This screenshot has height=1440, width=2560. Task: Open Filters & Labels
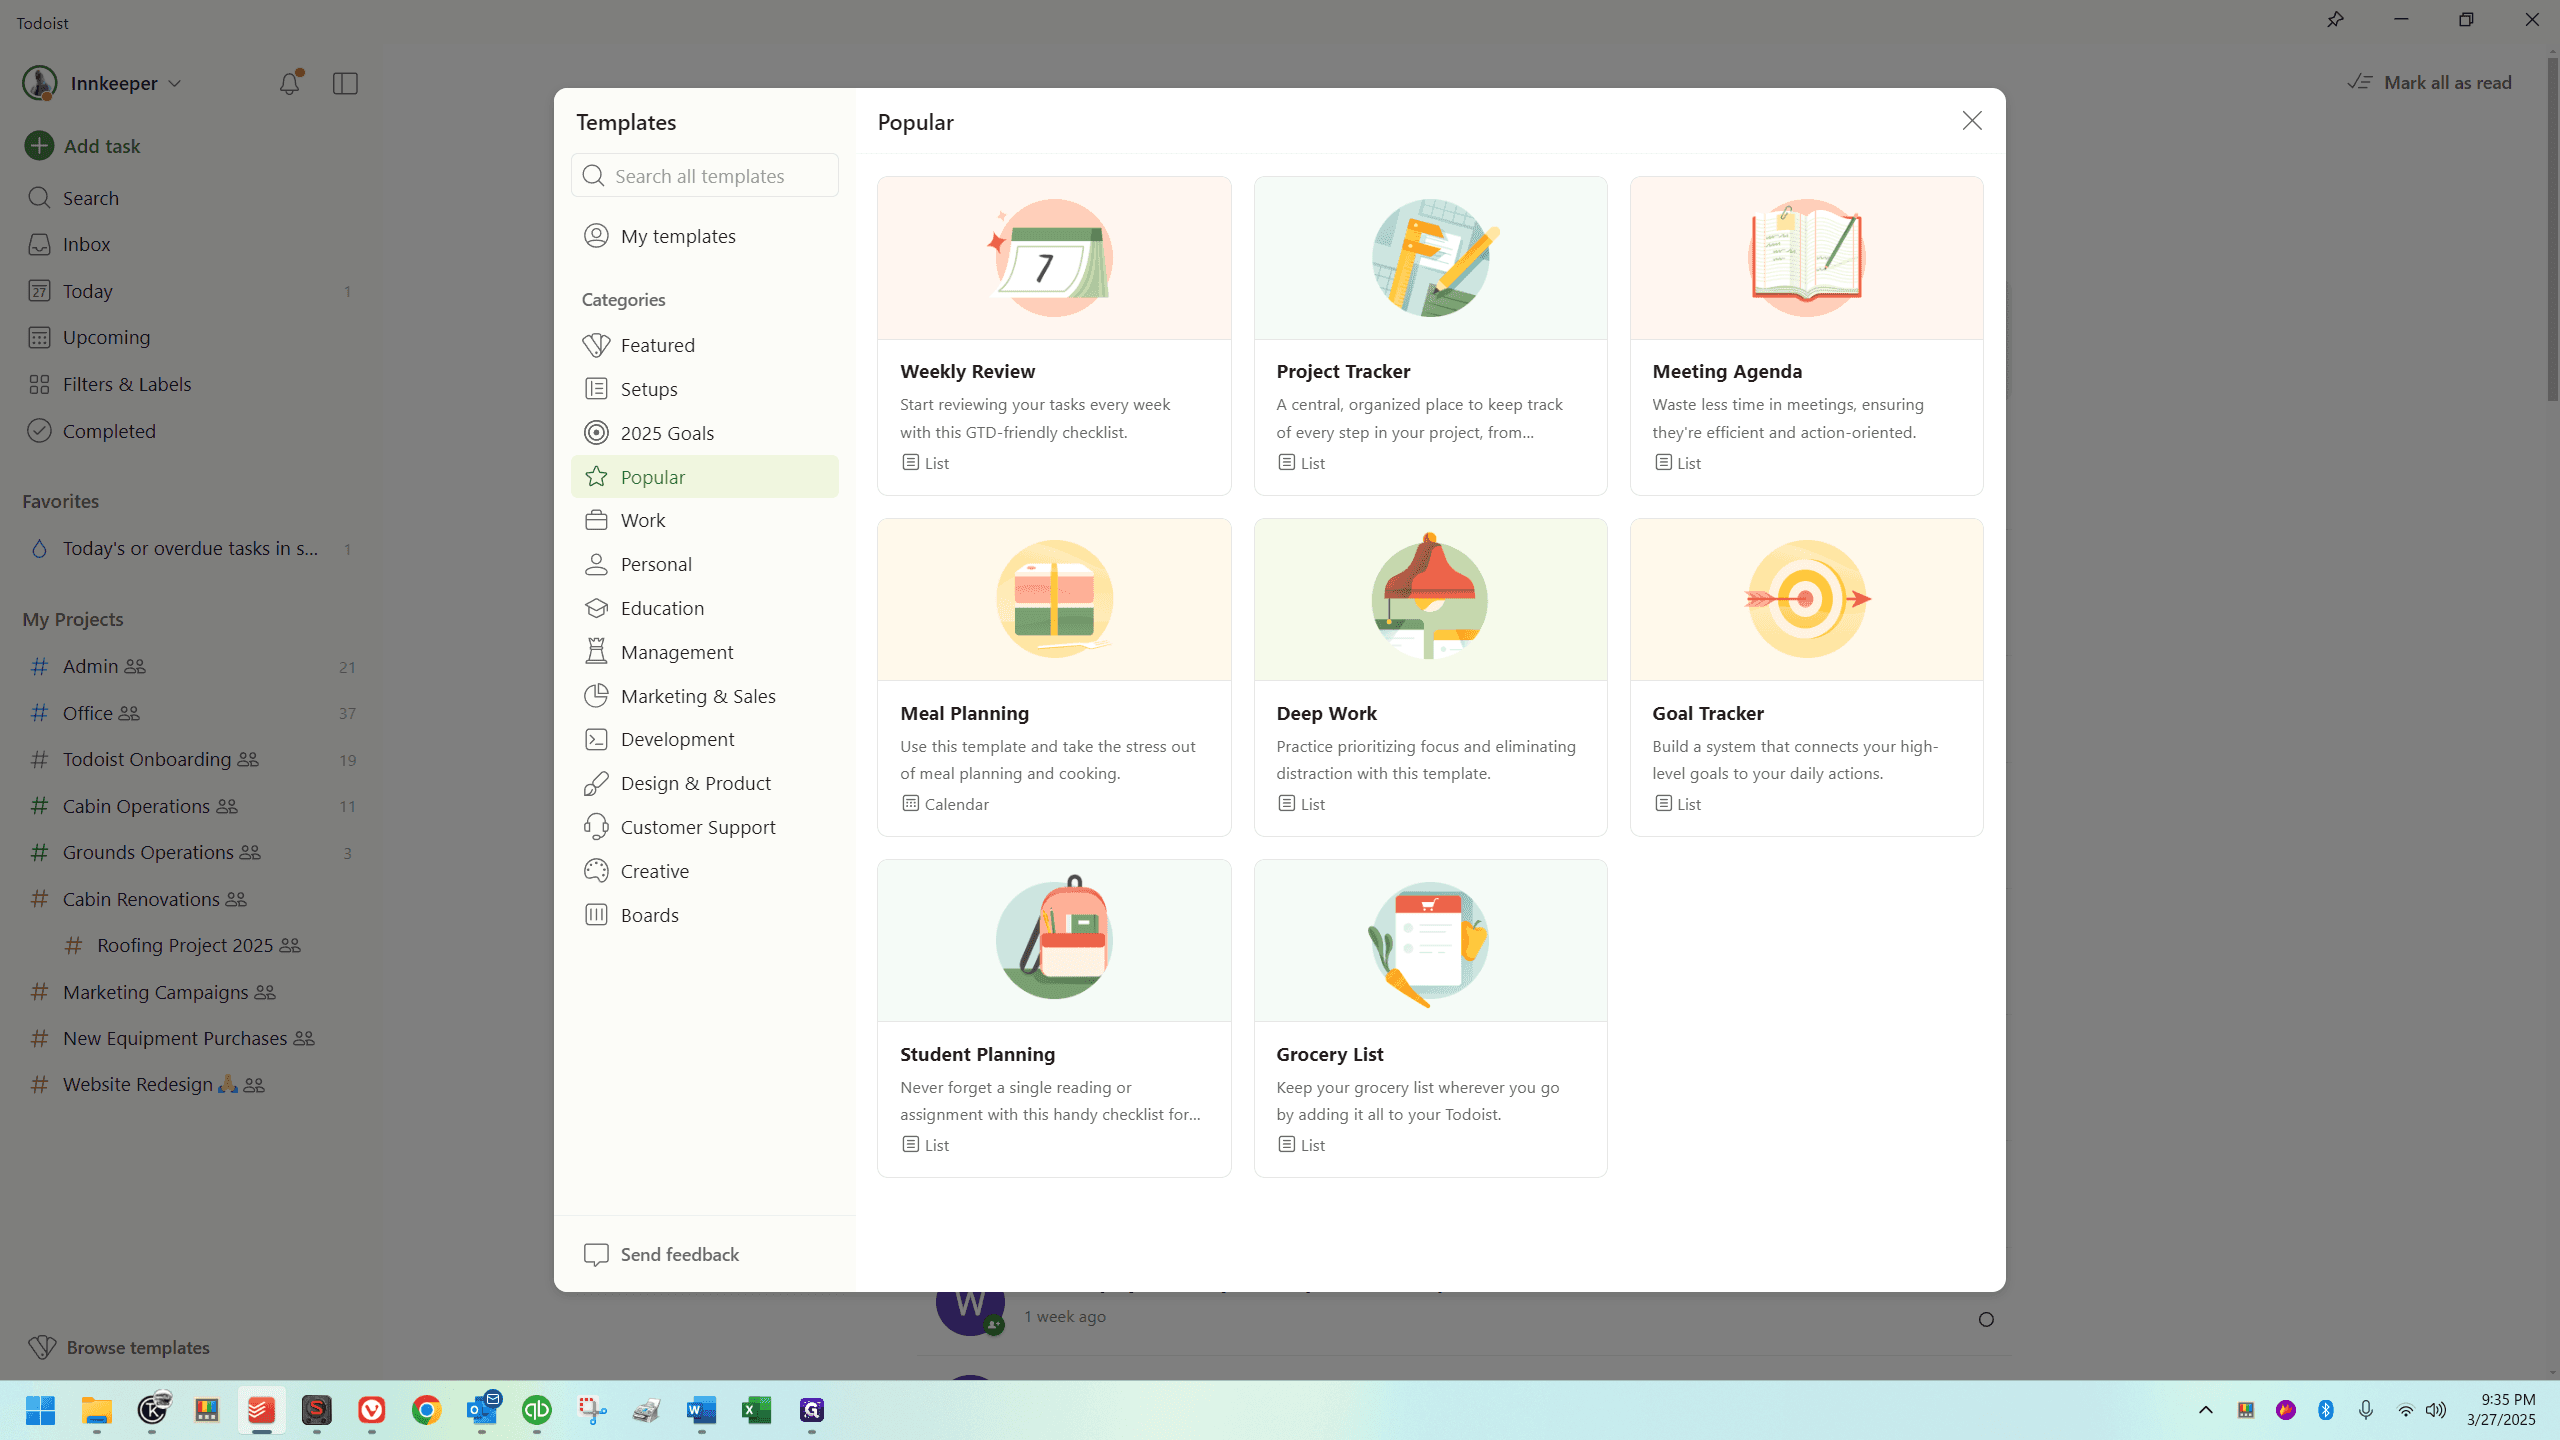190,384
